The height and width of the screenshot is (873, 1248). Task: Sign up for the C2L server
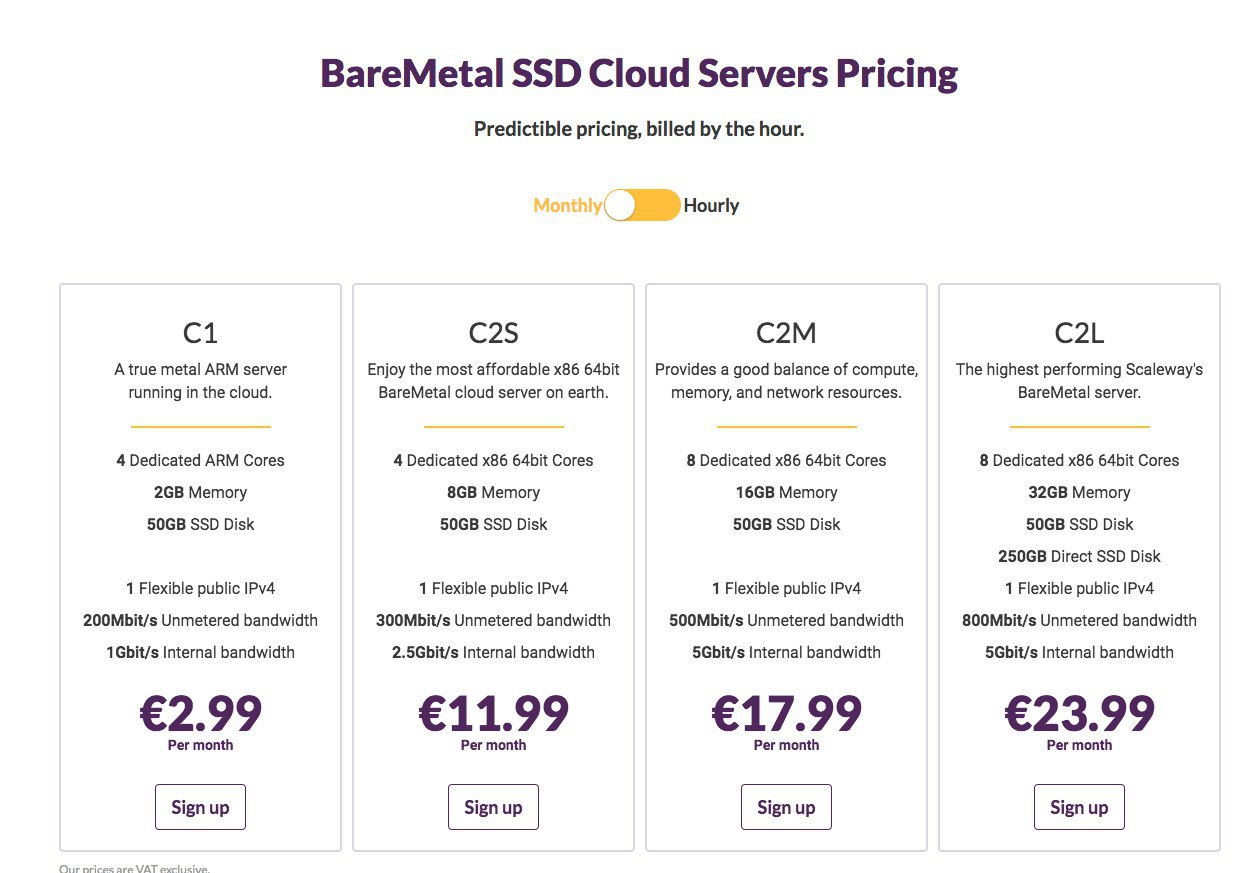pos(1079,807)
